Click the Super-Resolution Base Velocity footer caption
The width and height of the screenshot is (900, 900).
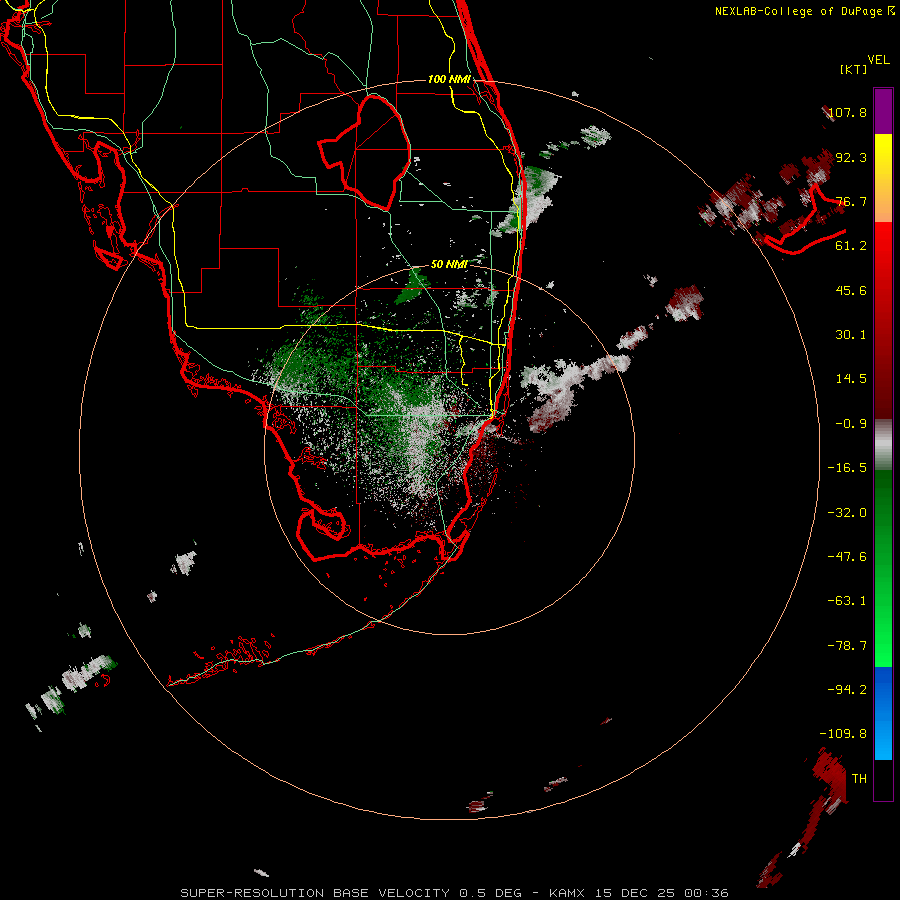click(x=454, y=893)
